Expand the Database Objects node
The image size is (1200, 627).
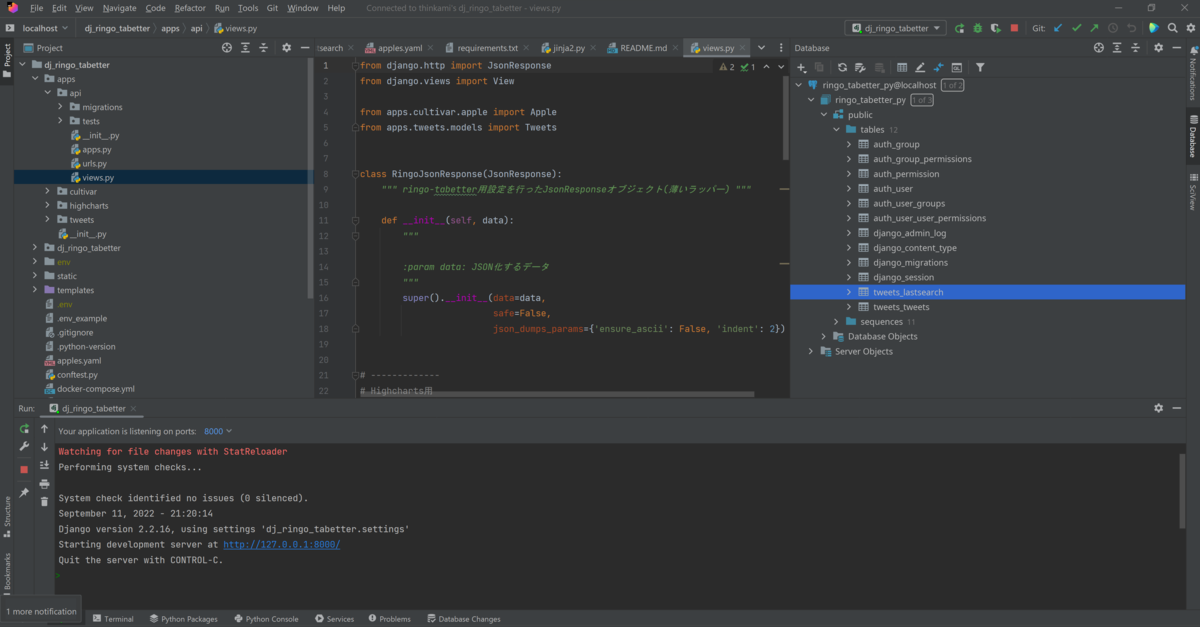tap(824, 336)
